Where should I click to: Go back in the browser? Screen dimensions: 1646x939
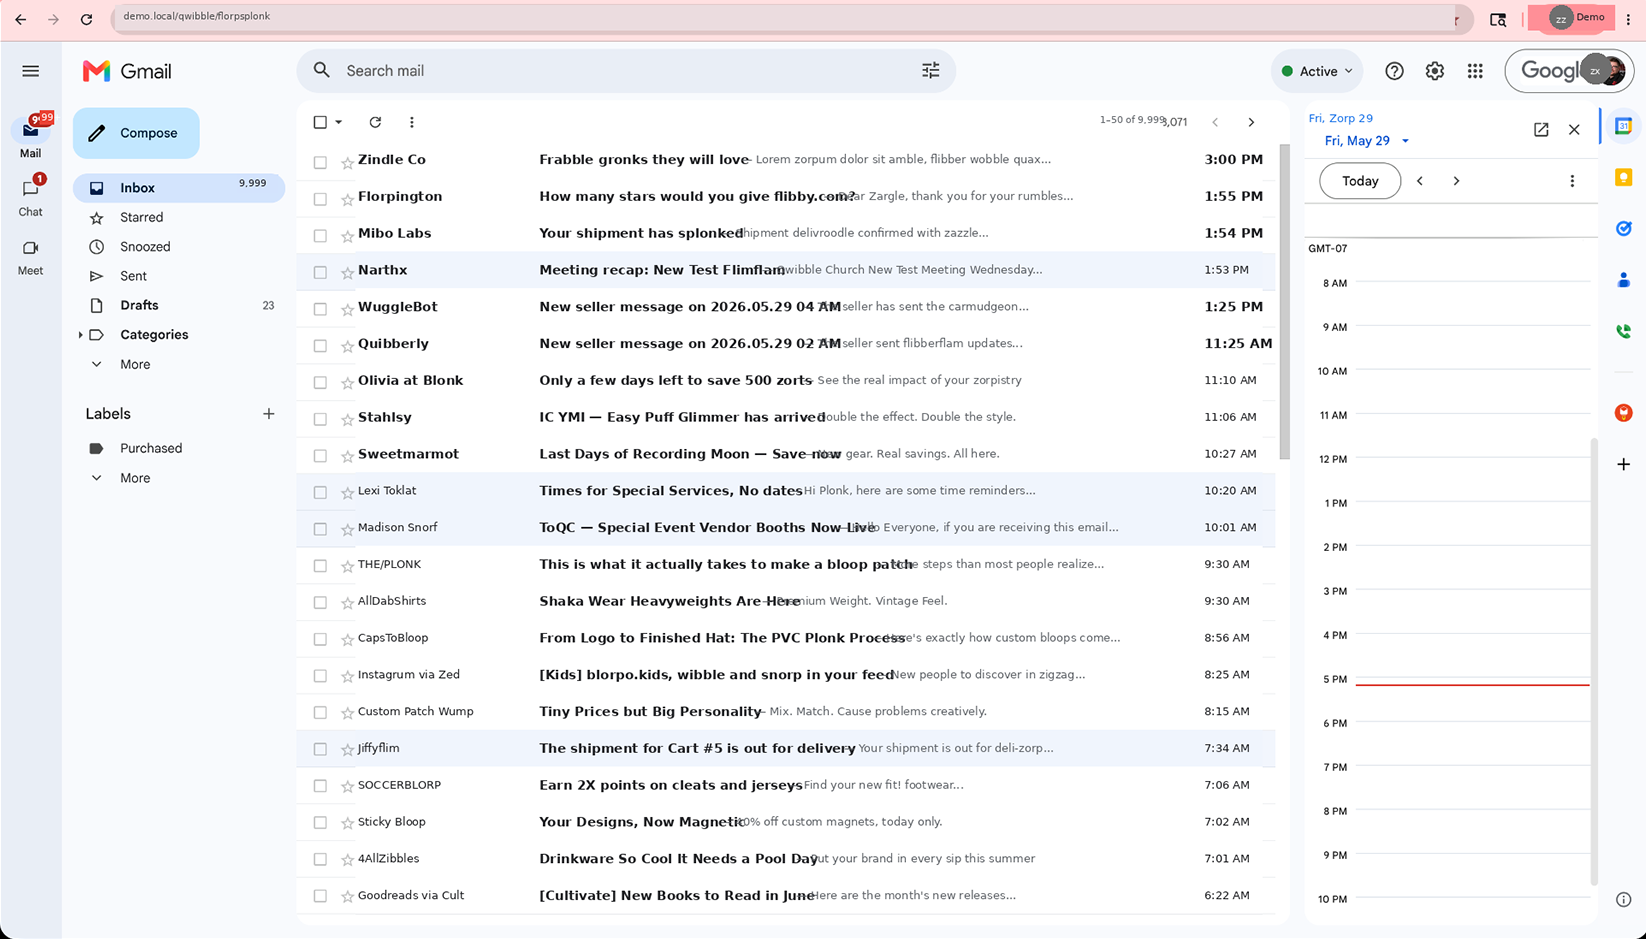coord(20,19)
